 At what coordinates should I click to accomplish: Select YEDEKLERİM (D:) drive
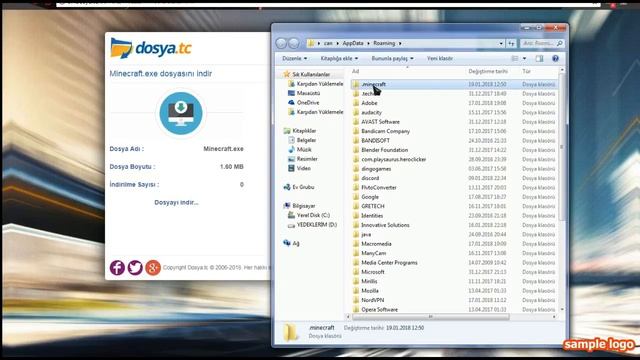tap(317, 225)
